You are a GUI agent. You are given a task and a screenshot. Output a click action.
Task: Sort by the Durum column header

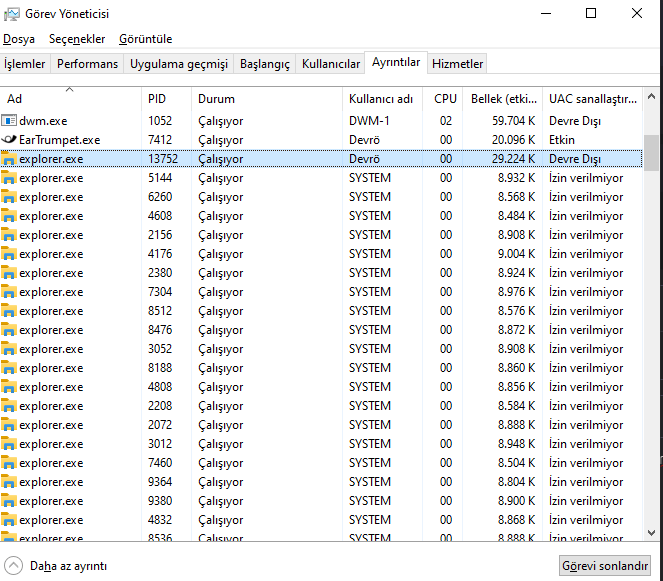[267, 99]
